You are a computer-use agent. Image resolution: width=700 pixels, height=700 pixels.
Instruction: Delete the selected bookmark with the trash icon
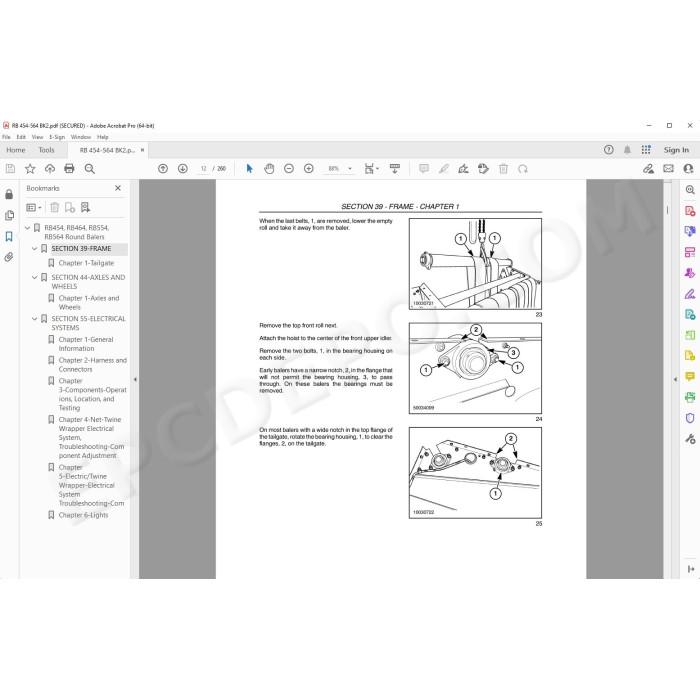54,207
